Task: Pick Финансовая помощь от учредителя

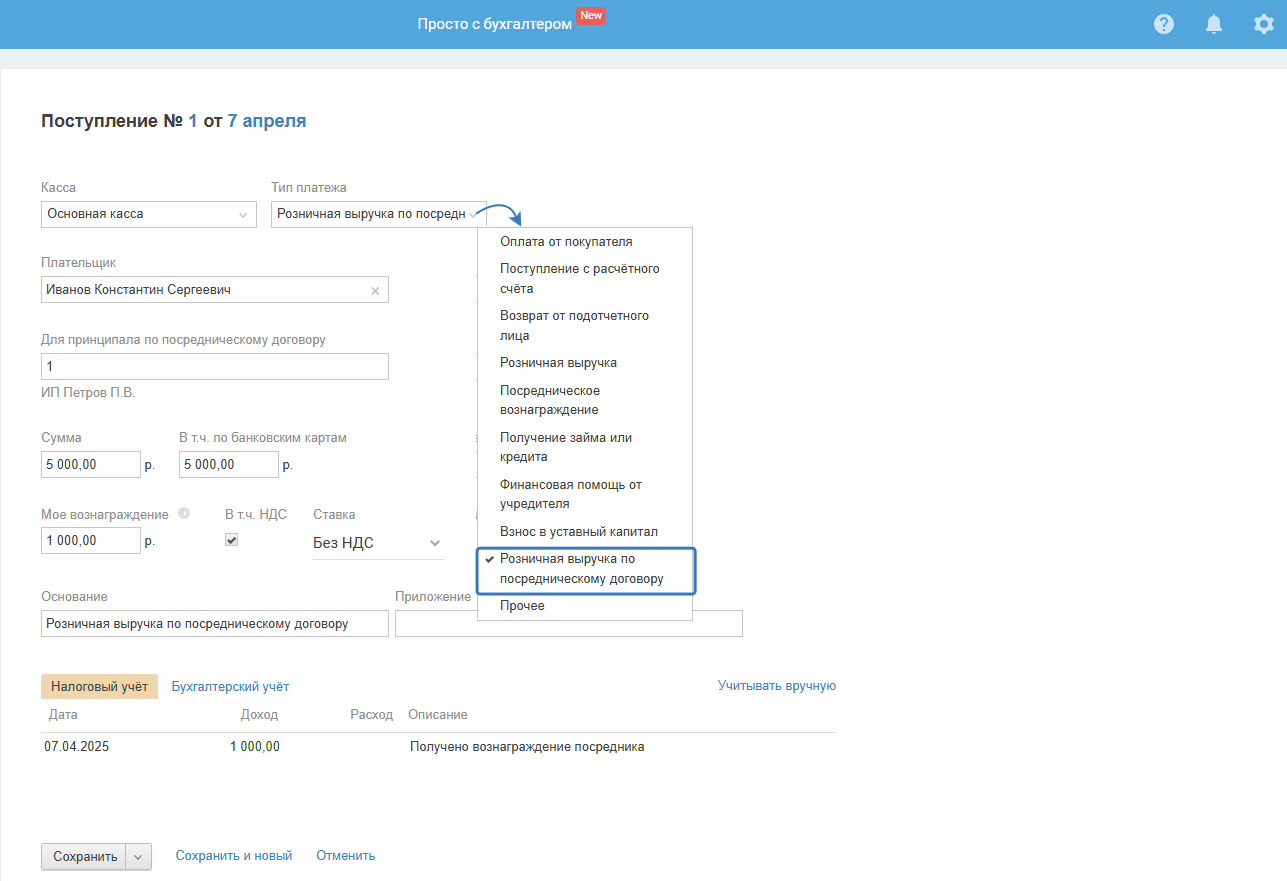Action: click(585, 494)
